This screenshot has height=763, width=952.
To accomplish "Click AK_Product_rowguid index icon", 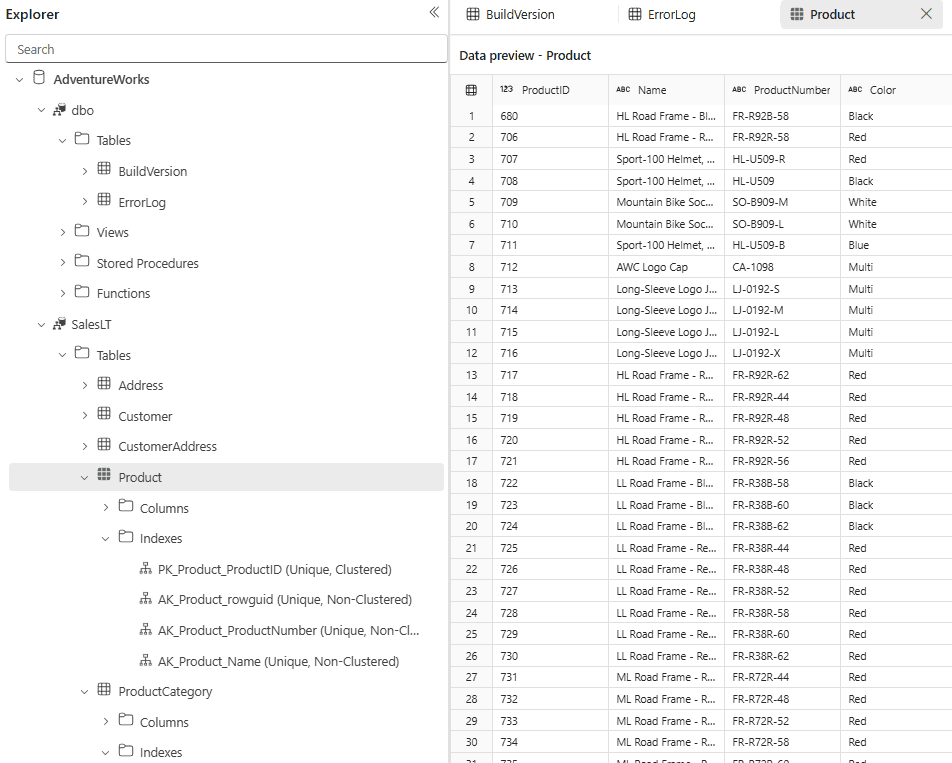I will [146, 599].
